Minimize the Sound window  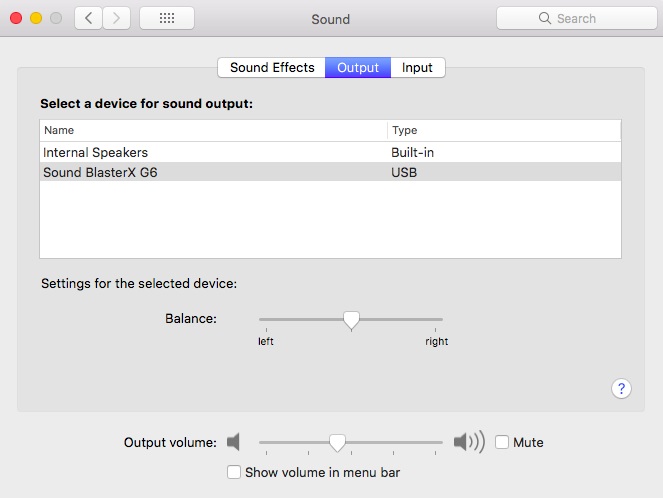click(x=36, y=18)
